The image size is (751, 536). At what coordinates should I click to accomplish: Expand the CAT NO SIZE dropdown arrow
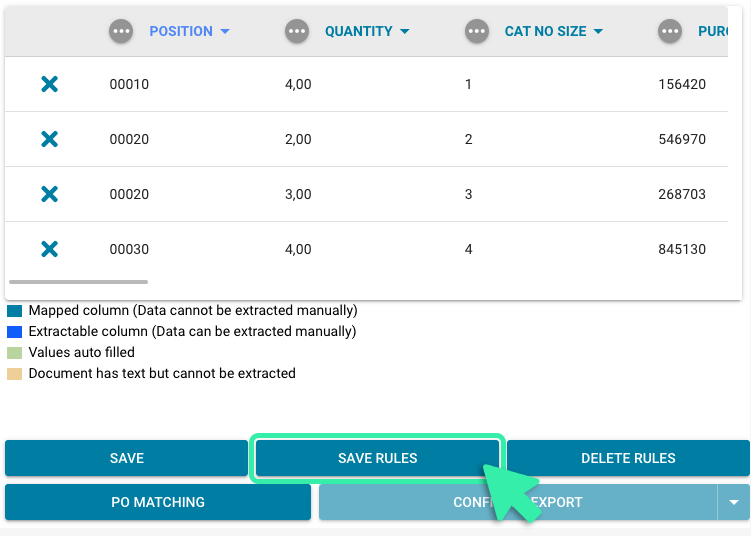598,32
